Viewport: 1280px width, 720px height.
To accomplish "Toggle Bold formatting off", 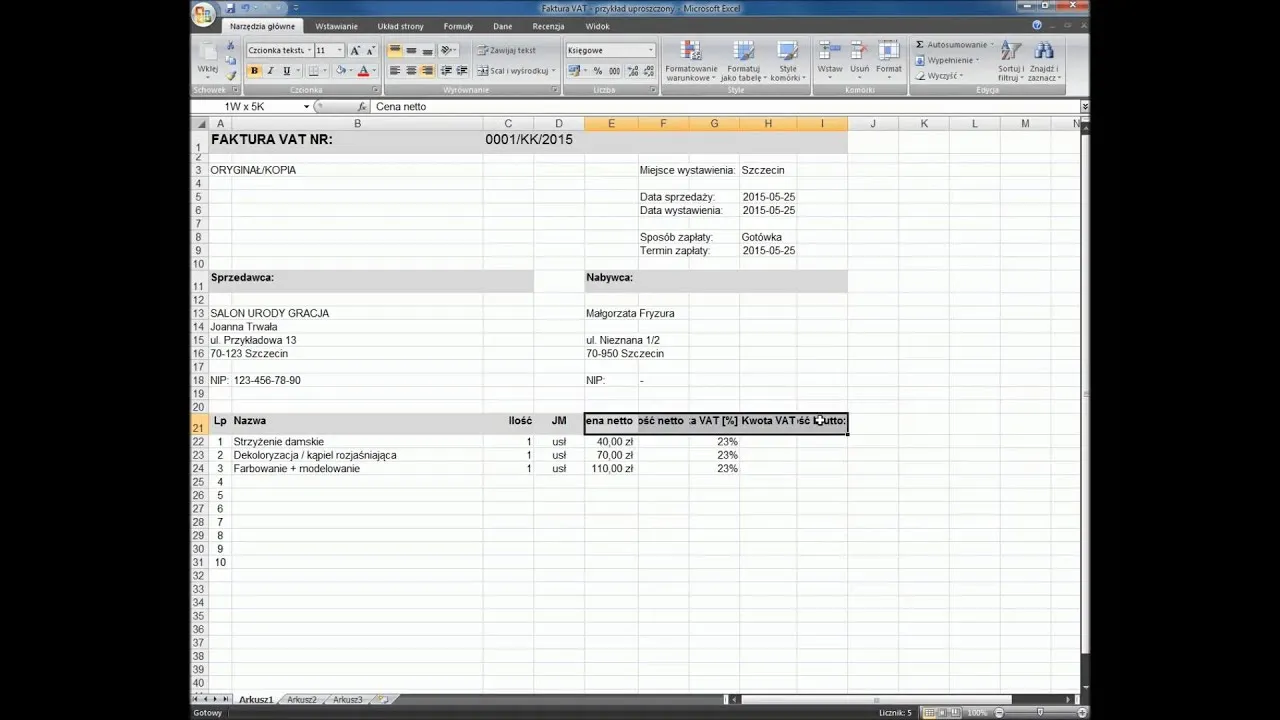I will [254, 71].
